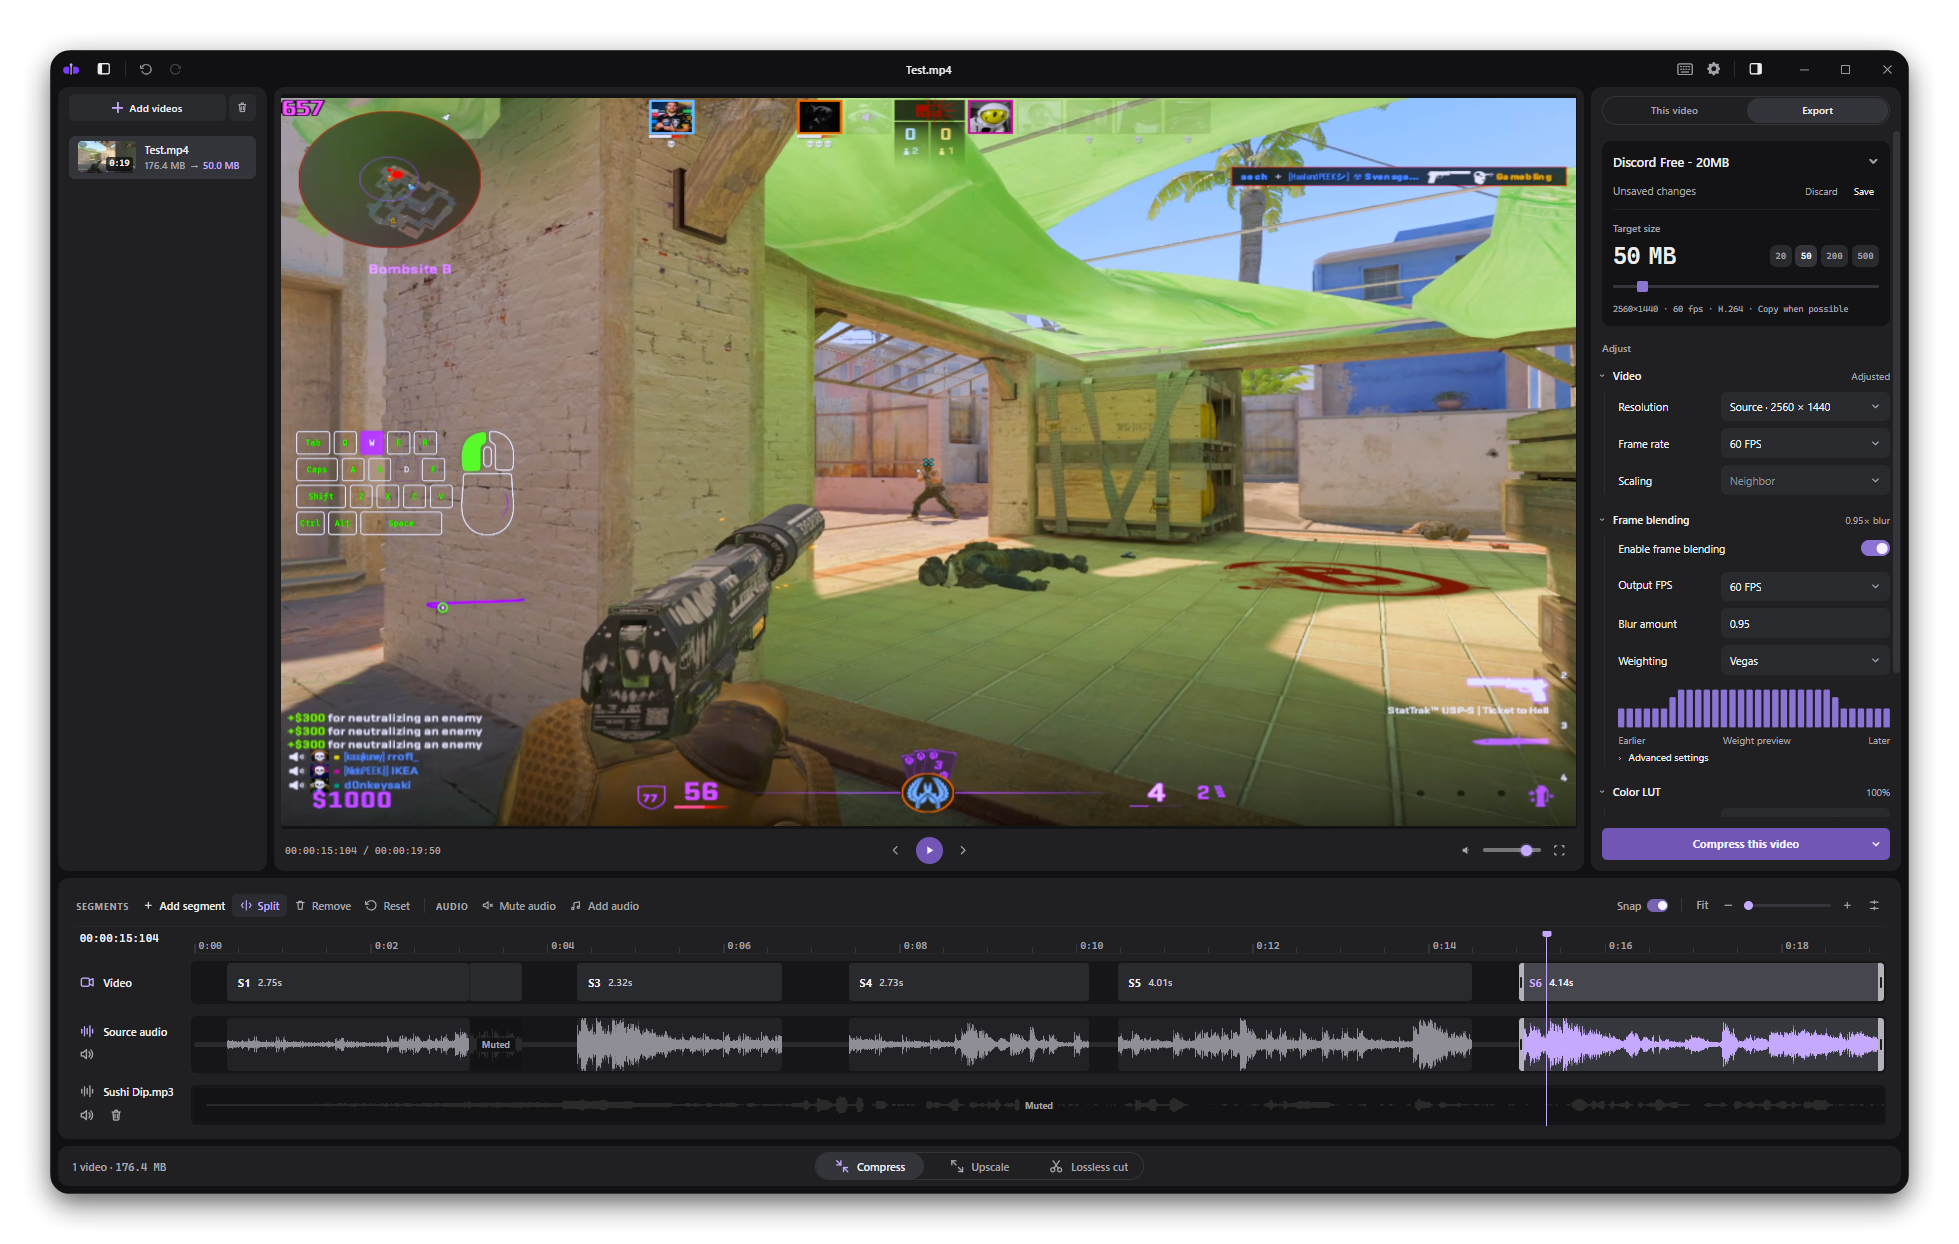Play the video preview

point(929,850)
